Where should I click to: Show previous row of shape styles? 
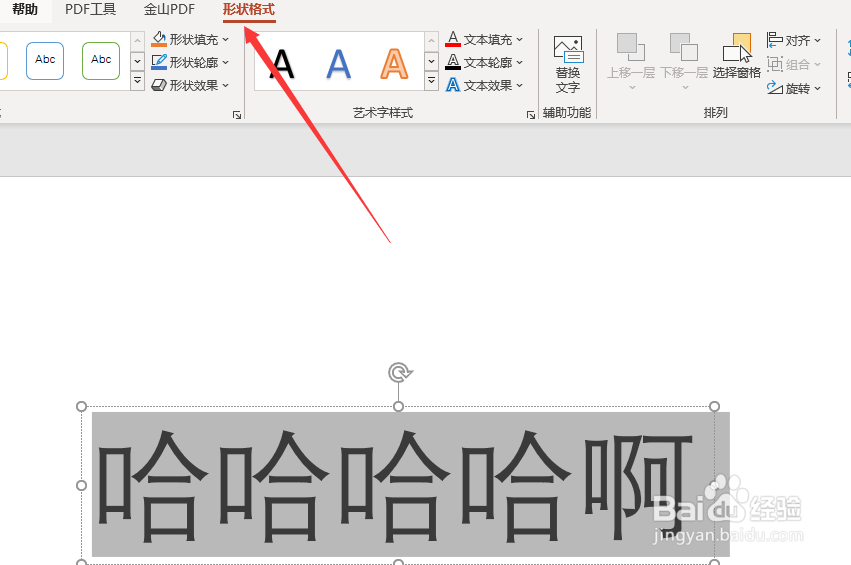click(x=138, y=41)
